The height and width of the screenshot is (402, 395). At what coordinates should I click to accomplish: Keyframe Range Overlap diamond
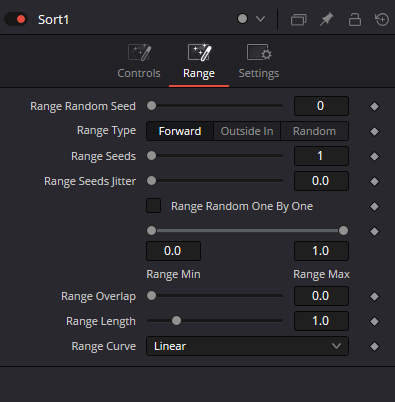point(374,296)
